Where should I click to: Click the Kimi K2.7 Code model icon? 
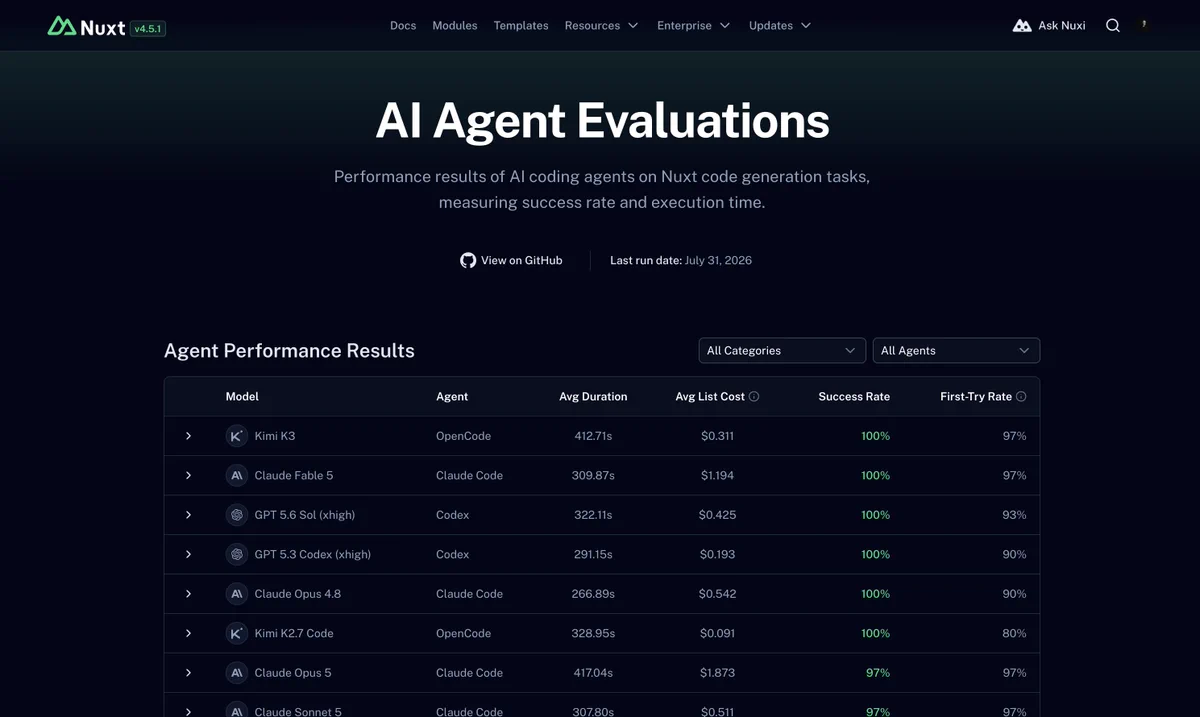click(x=236, y=634)
